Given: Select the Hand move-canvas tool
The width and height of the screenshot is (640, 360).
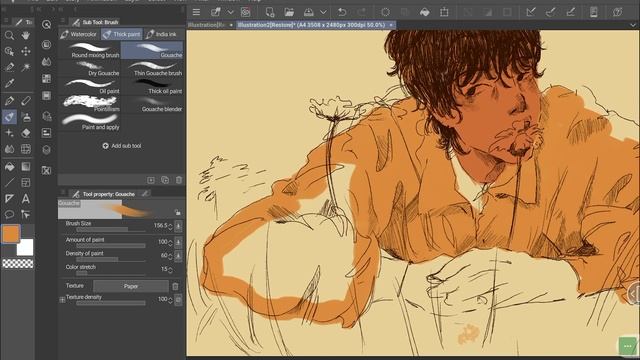Looking at the screenshot, I should (26, 36).
